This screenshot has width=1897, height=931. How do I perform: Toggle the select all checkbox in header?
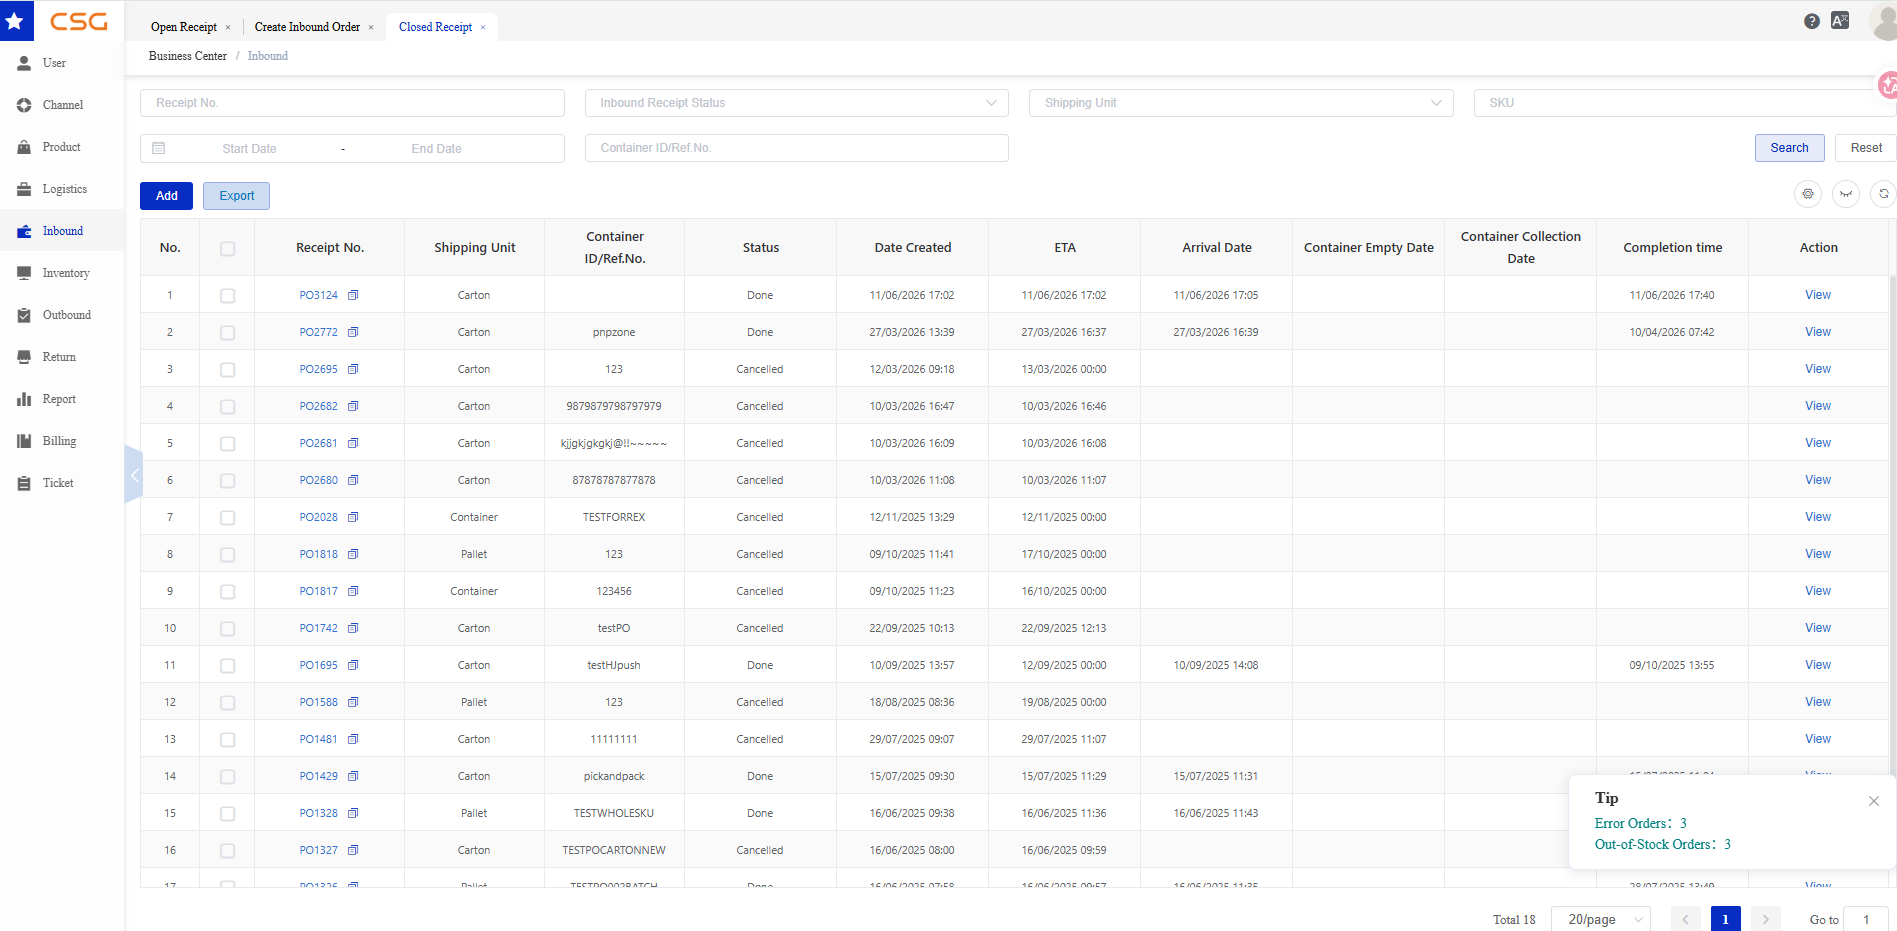click(228, 248)
